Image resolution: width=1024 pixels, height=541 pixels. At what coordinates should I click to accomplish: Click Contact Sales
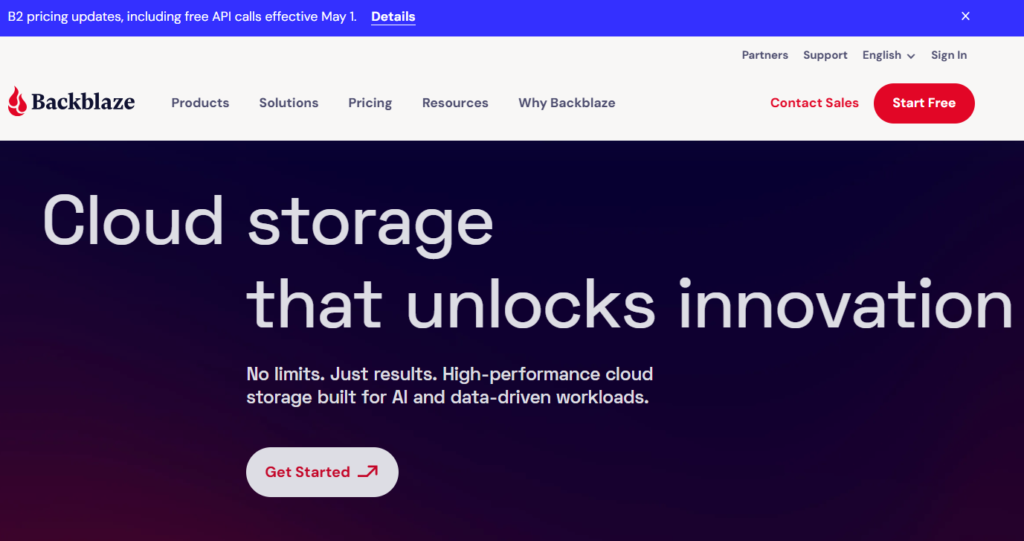(814, 103)
